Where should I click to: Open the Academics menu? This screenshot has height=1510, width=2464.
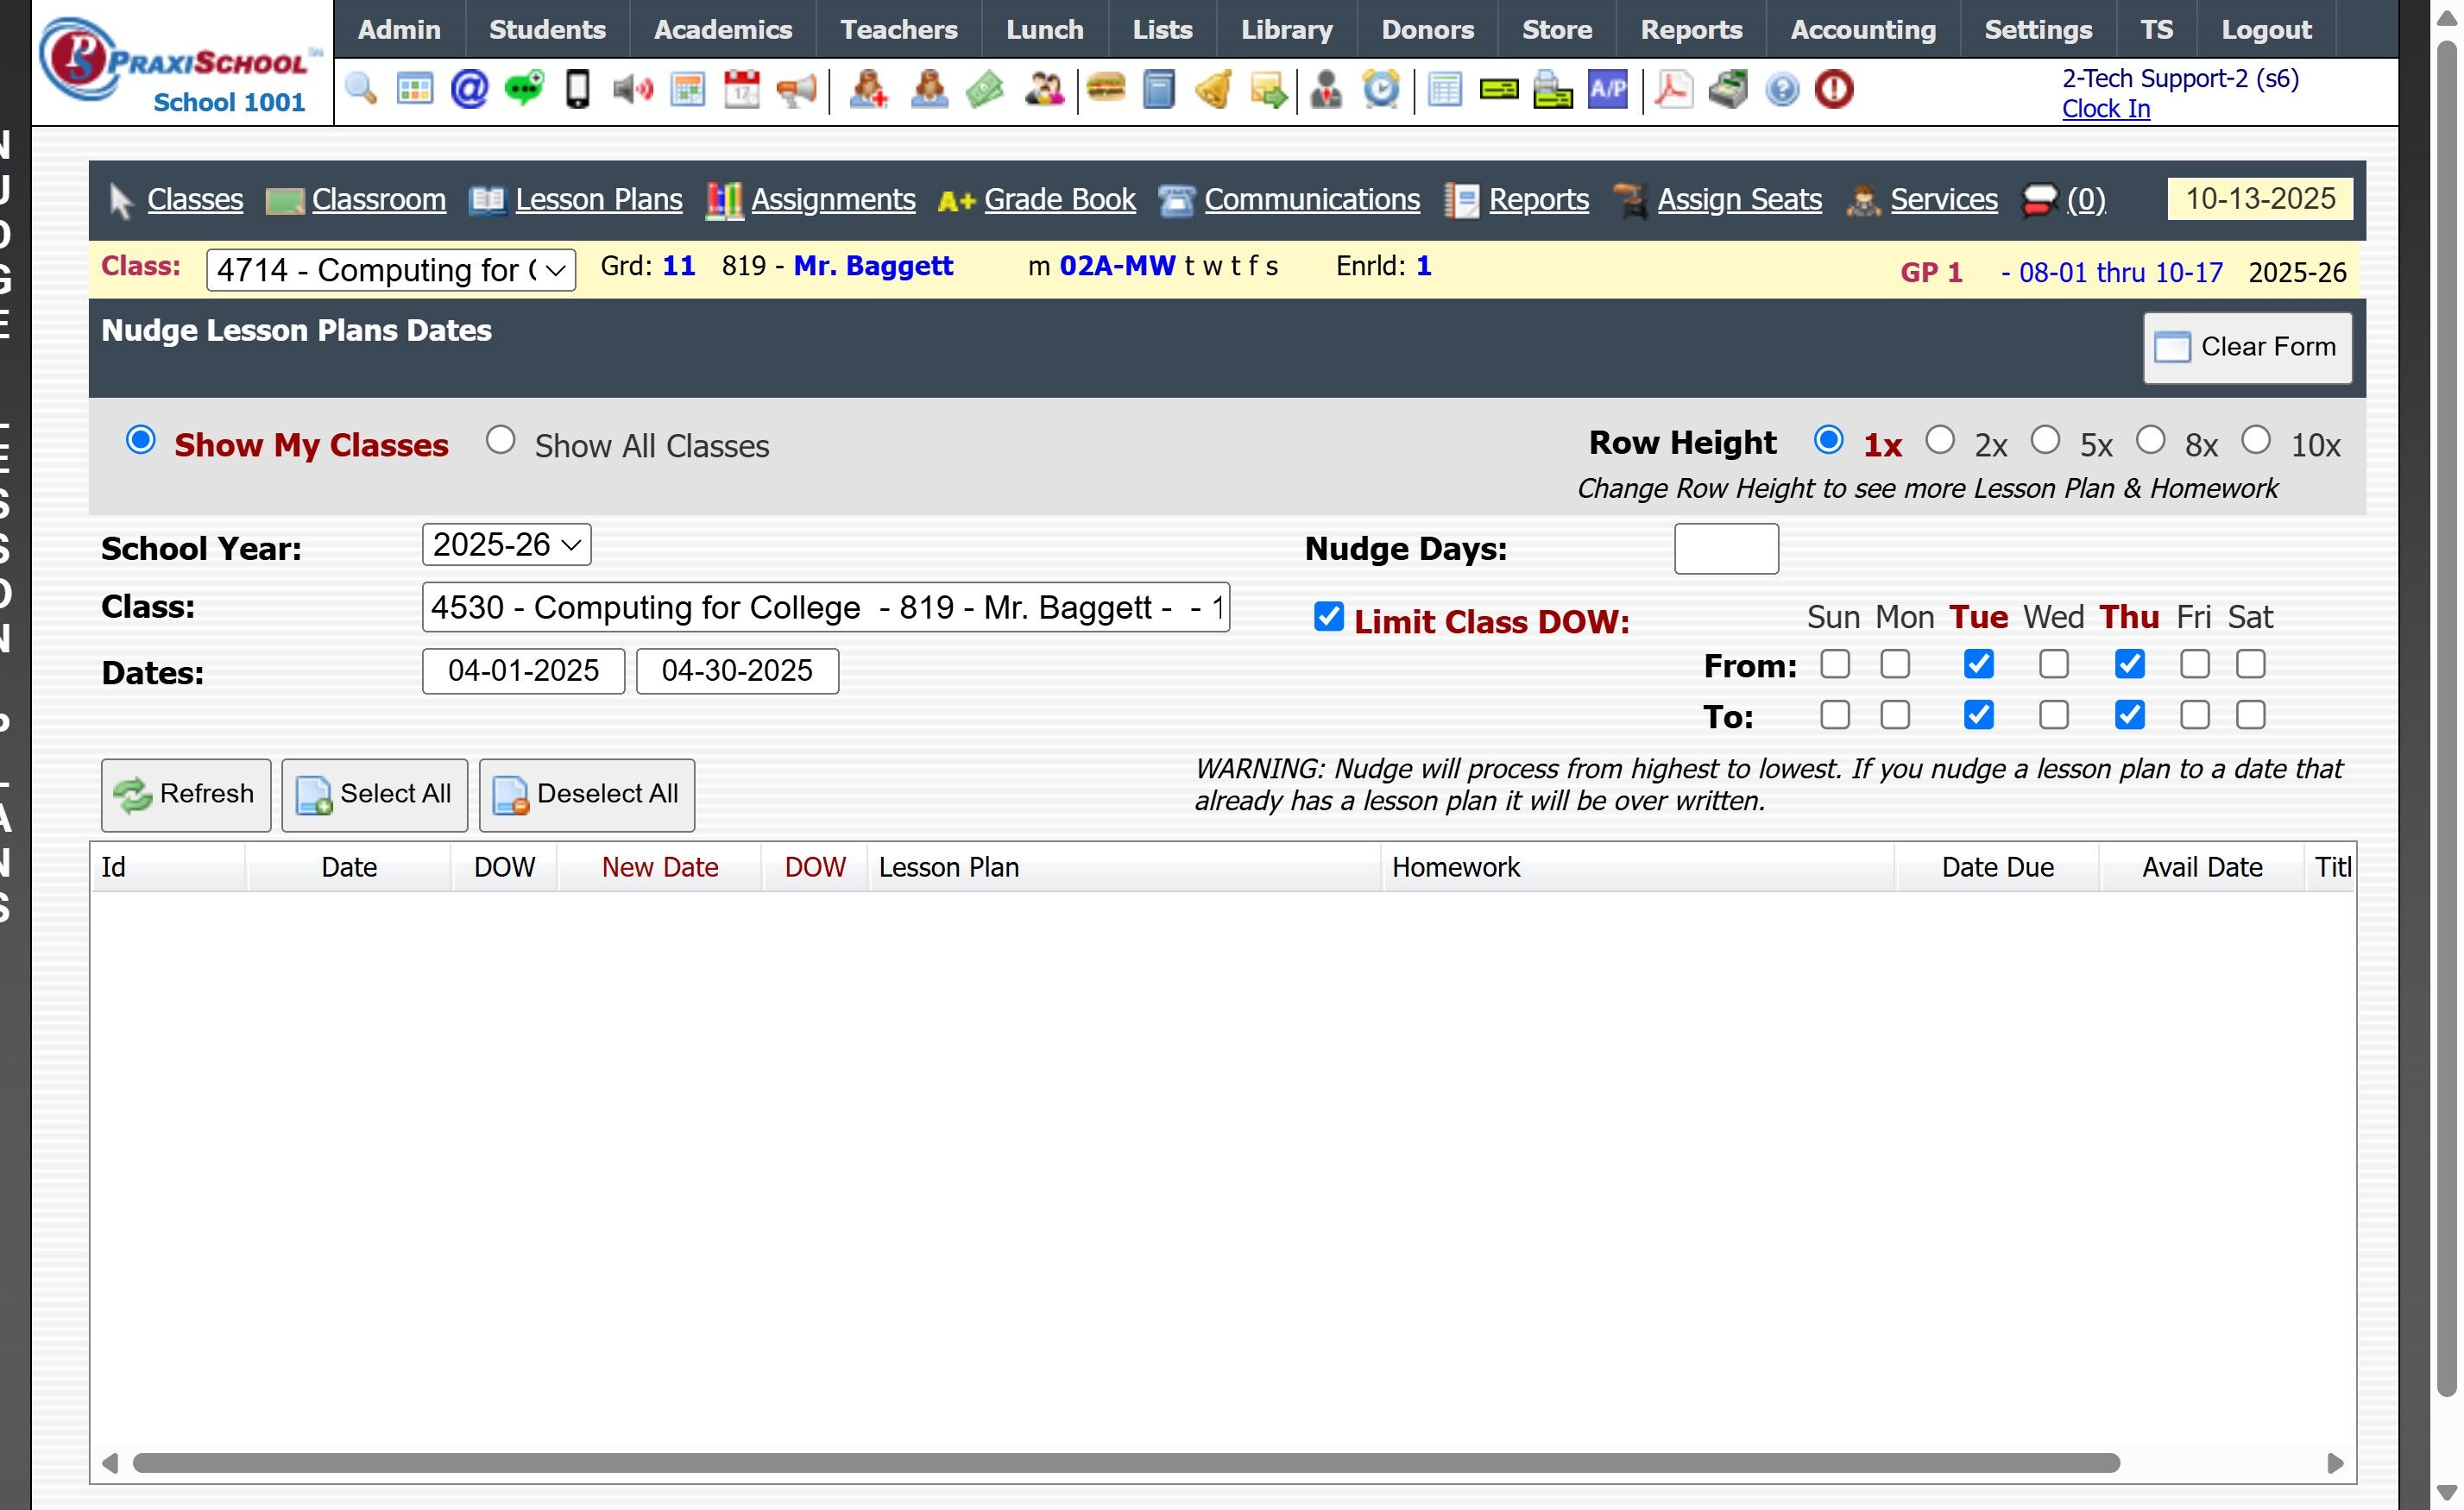(x=722, y=30)
